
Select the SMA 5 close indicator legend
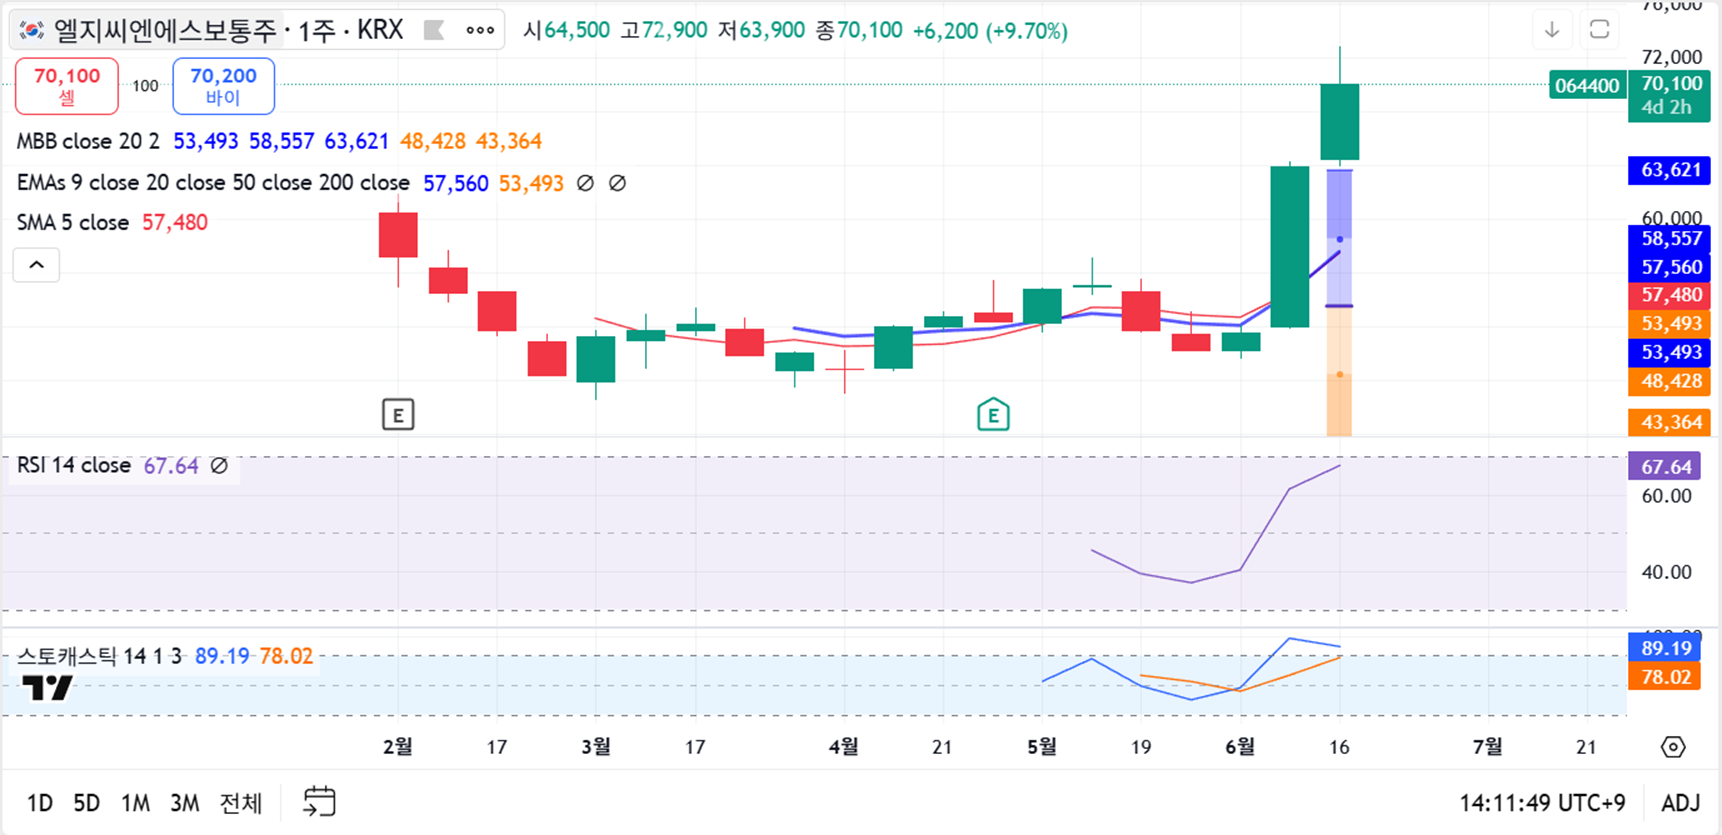tap(73, 222)
